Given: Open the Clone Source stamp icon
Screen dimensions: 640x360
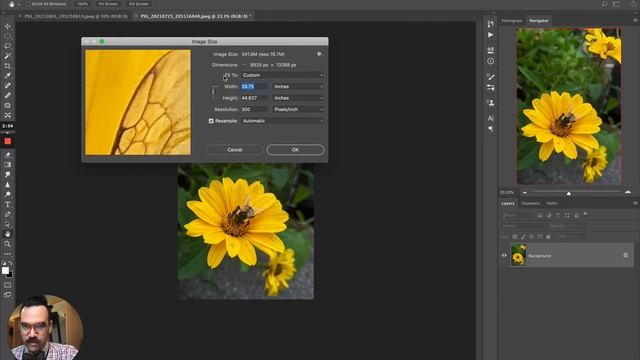Looking at the screenshot, I should click(491, 103).
